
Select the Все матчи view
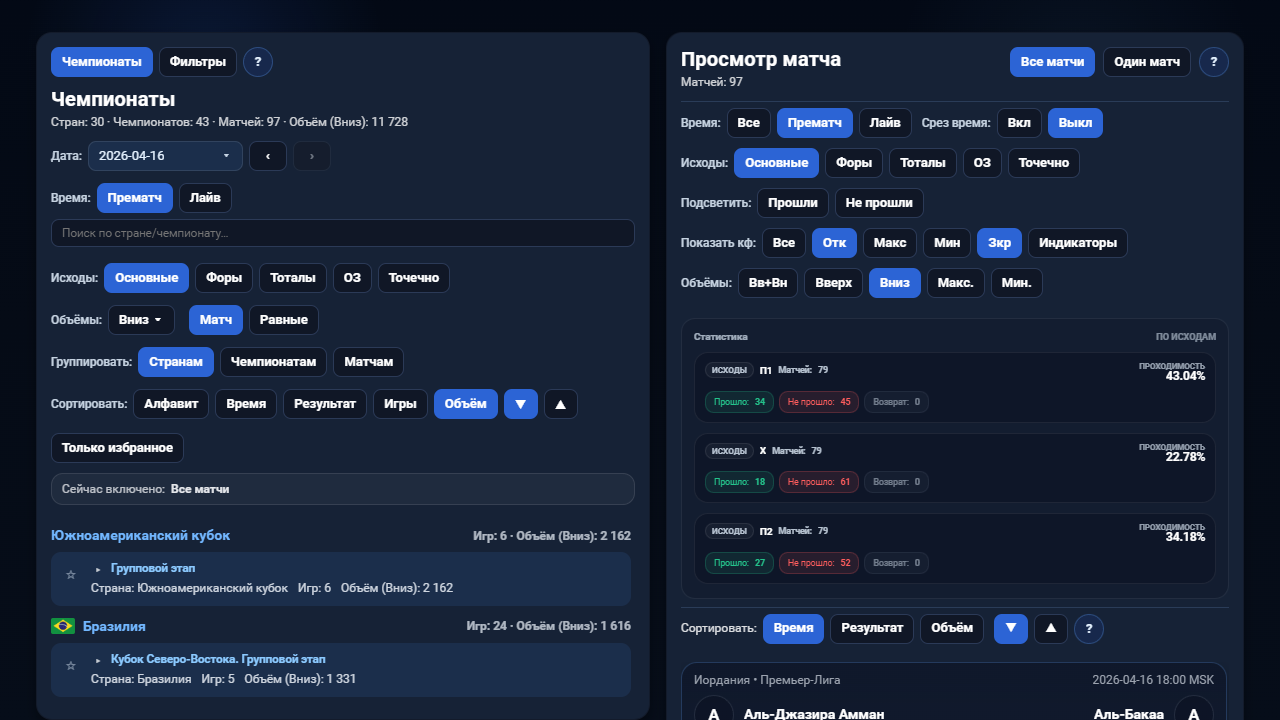tap(1052, 62)
